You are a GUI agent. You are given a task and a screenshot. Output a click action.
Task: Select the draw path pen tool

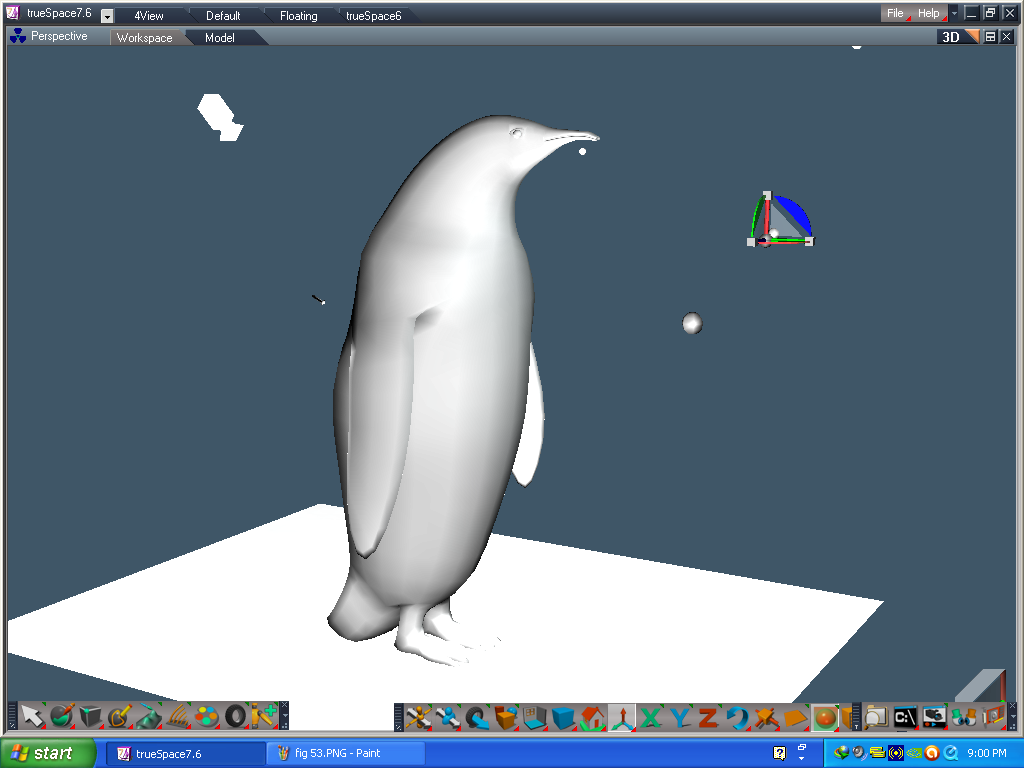click(117, 715)
